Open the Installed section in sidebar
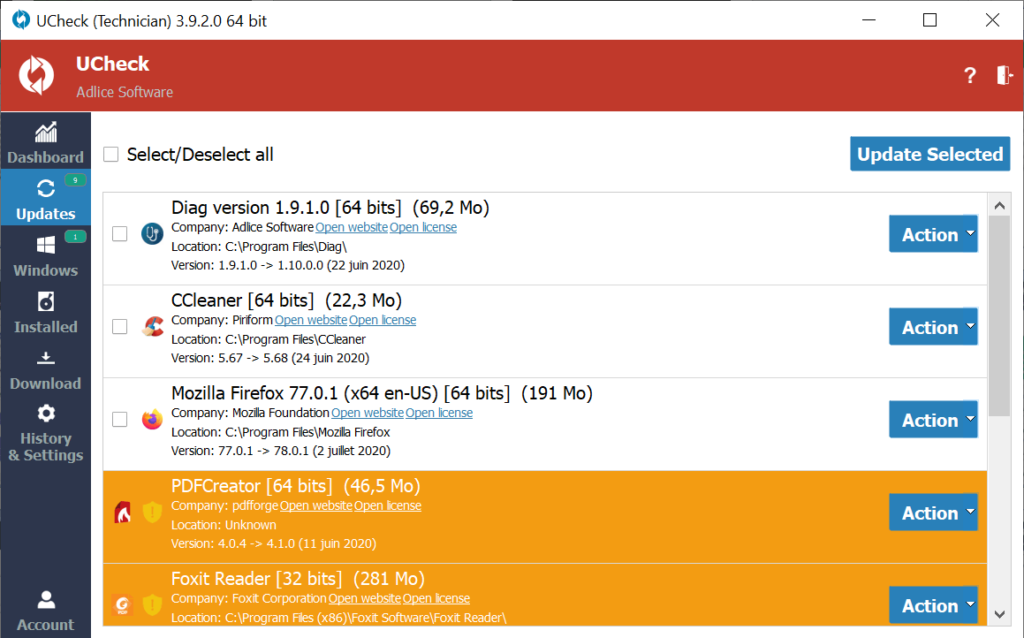This screenshot has height=638, width=1024. tap(45, 313)
